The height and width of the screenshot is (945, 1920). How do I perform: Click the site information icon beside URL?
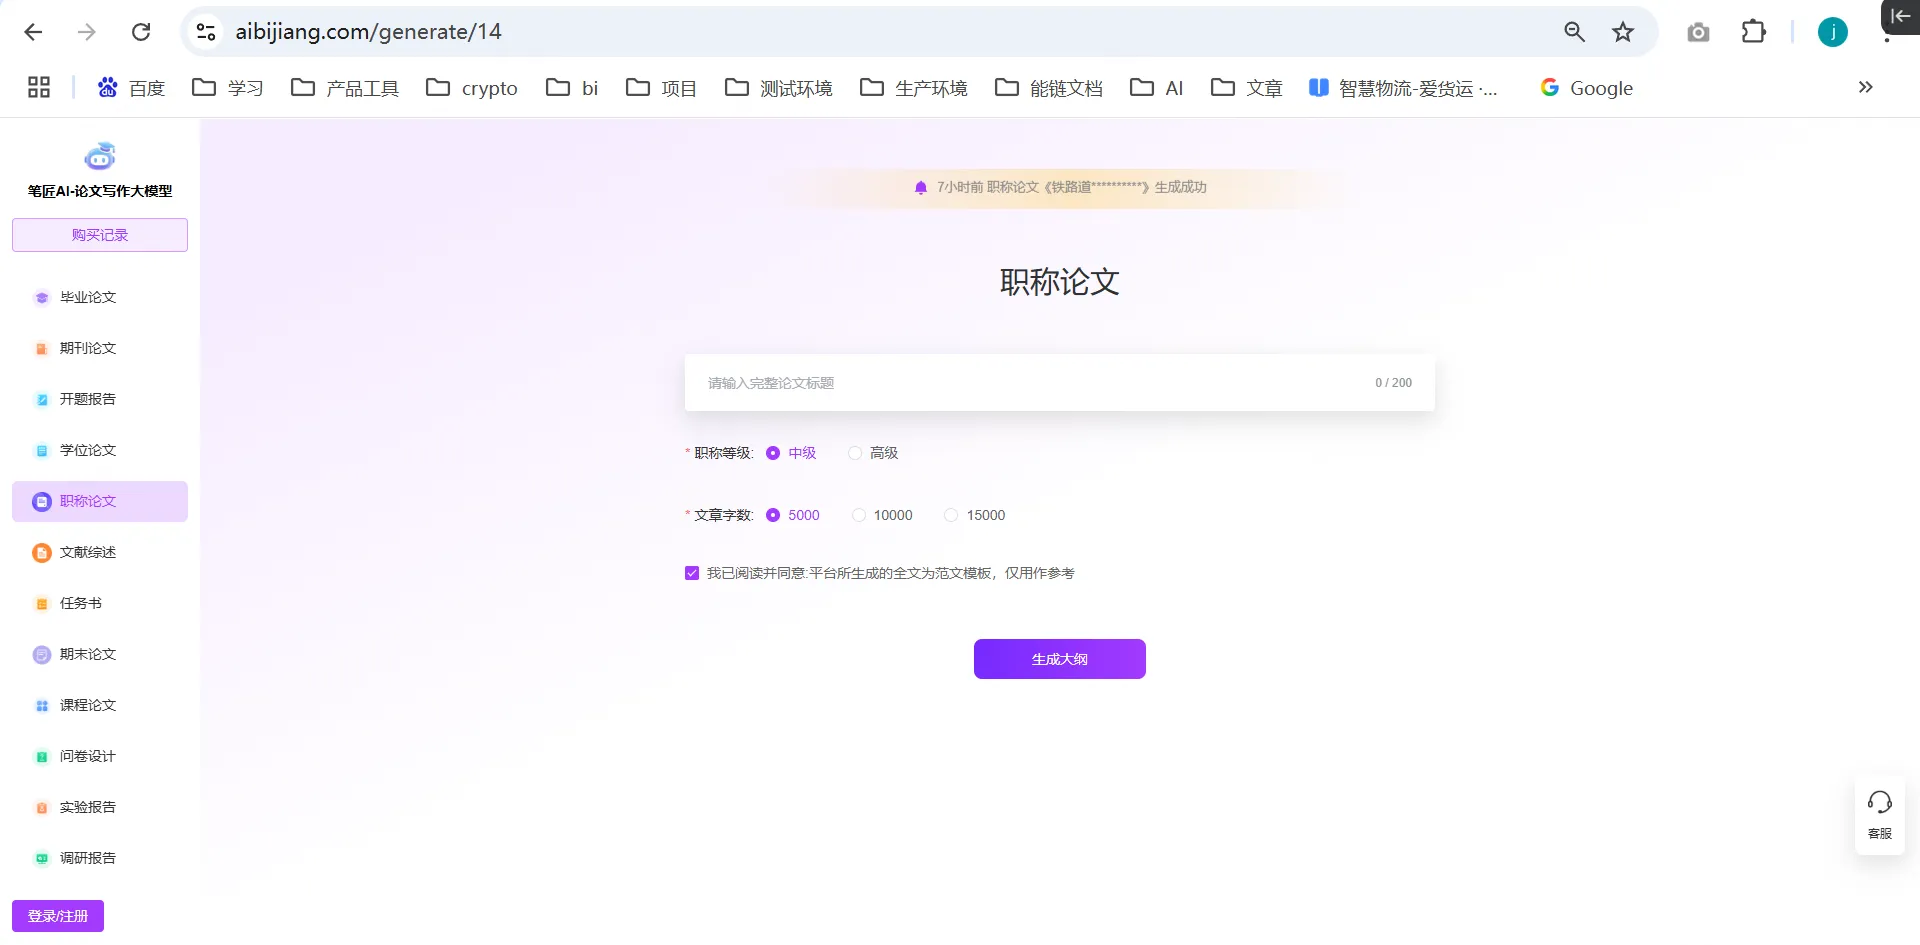click(x=206, y=32)
